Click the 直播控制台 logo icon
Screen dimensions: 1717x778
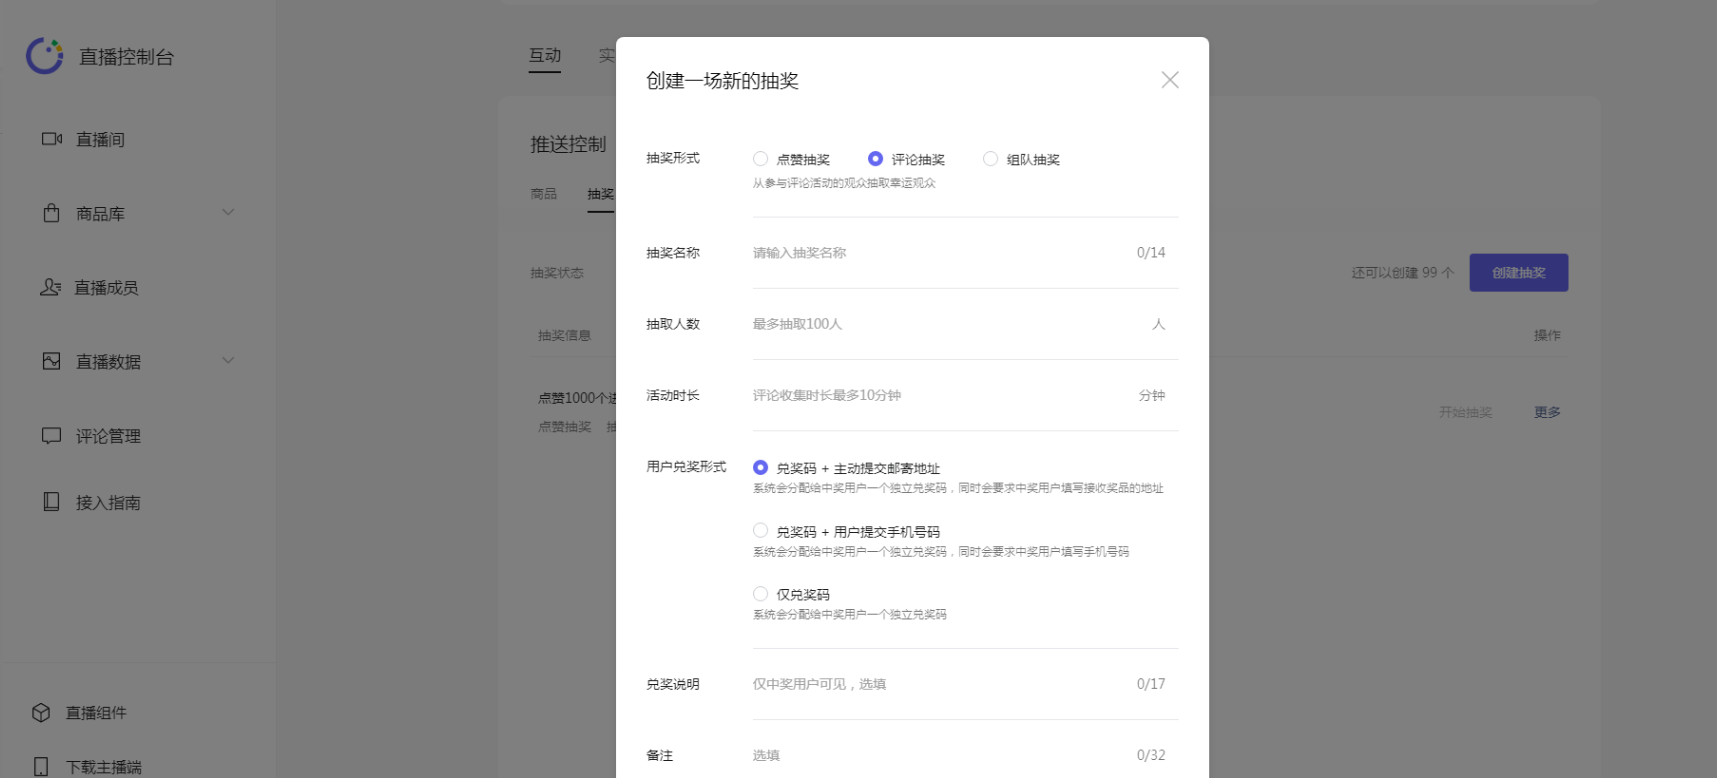click(x=45, y=56)
